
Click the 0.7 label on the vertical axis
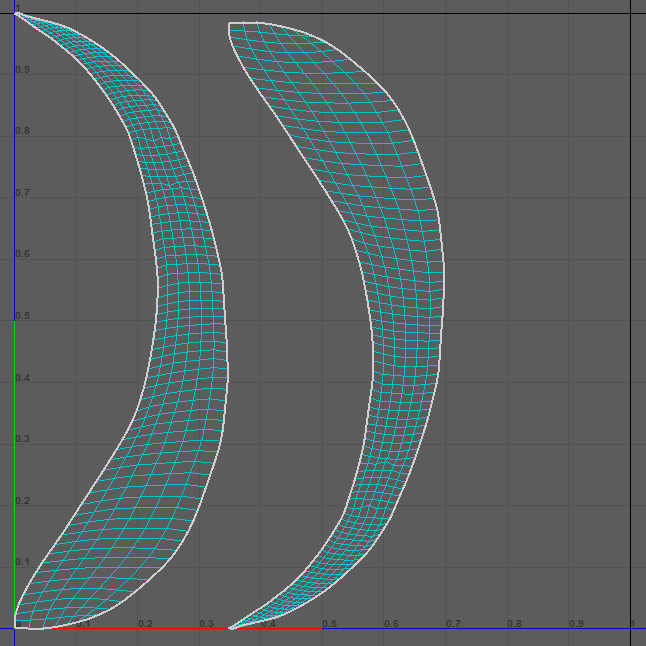[x=22, y=193]
